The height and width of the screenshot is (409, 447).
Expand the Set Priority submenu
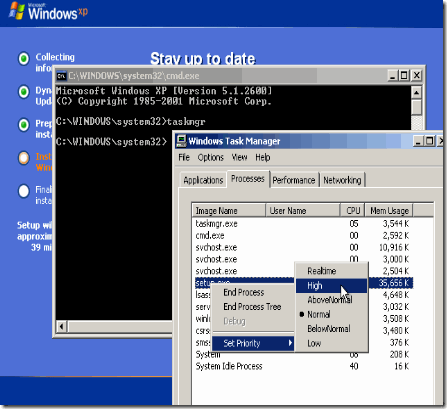[x=253, y=343]
